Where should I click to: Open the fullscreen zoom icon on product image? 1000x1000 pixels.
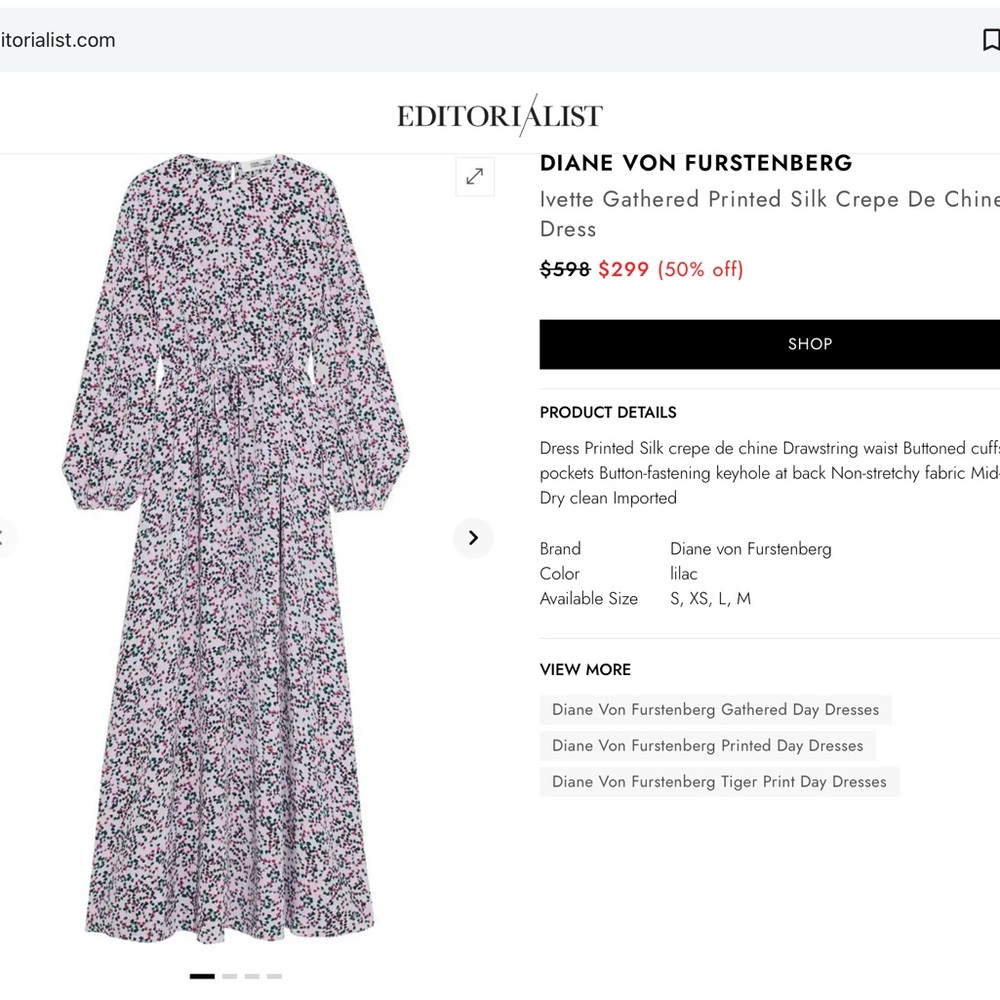475,176
